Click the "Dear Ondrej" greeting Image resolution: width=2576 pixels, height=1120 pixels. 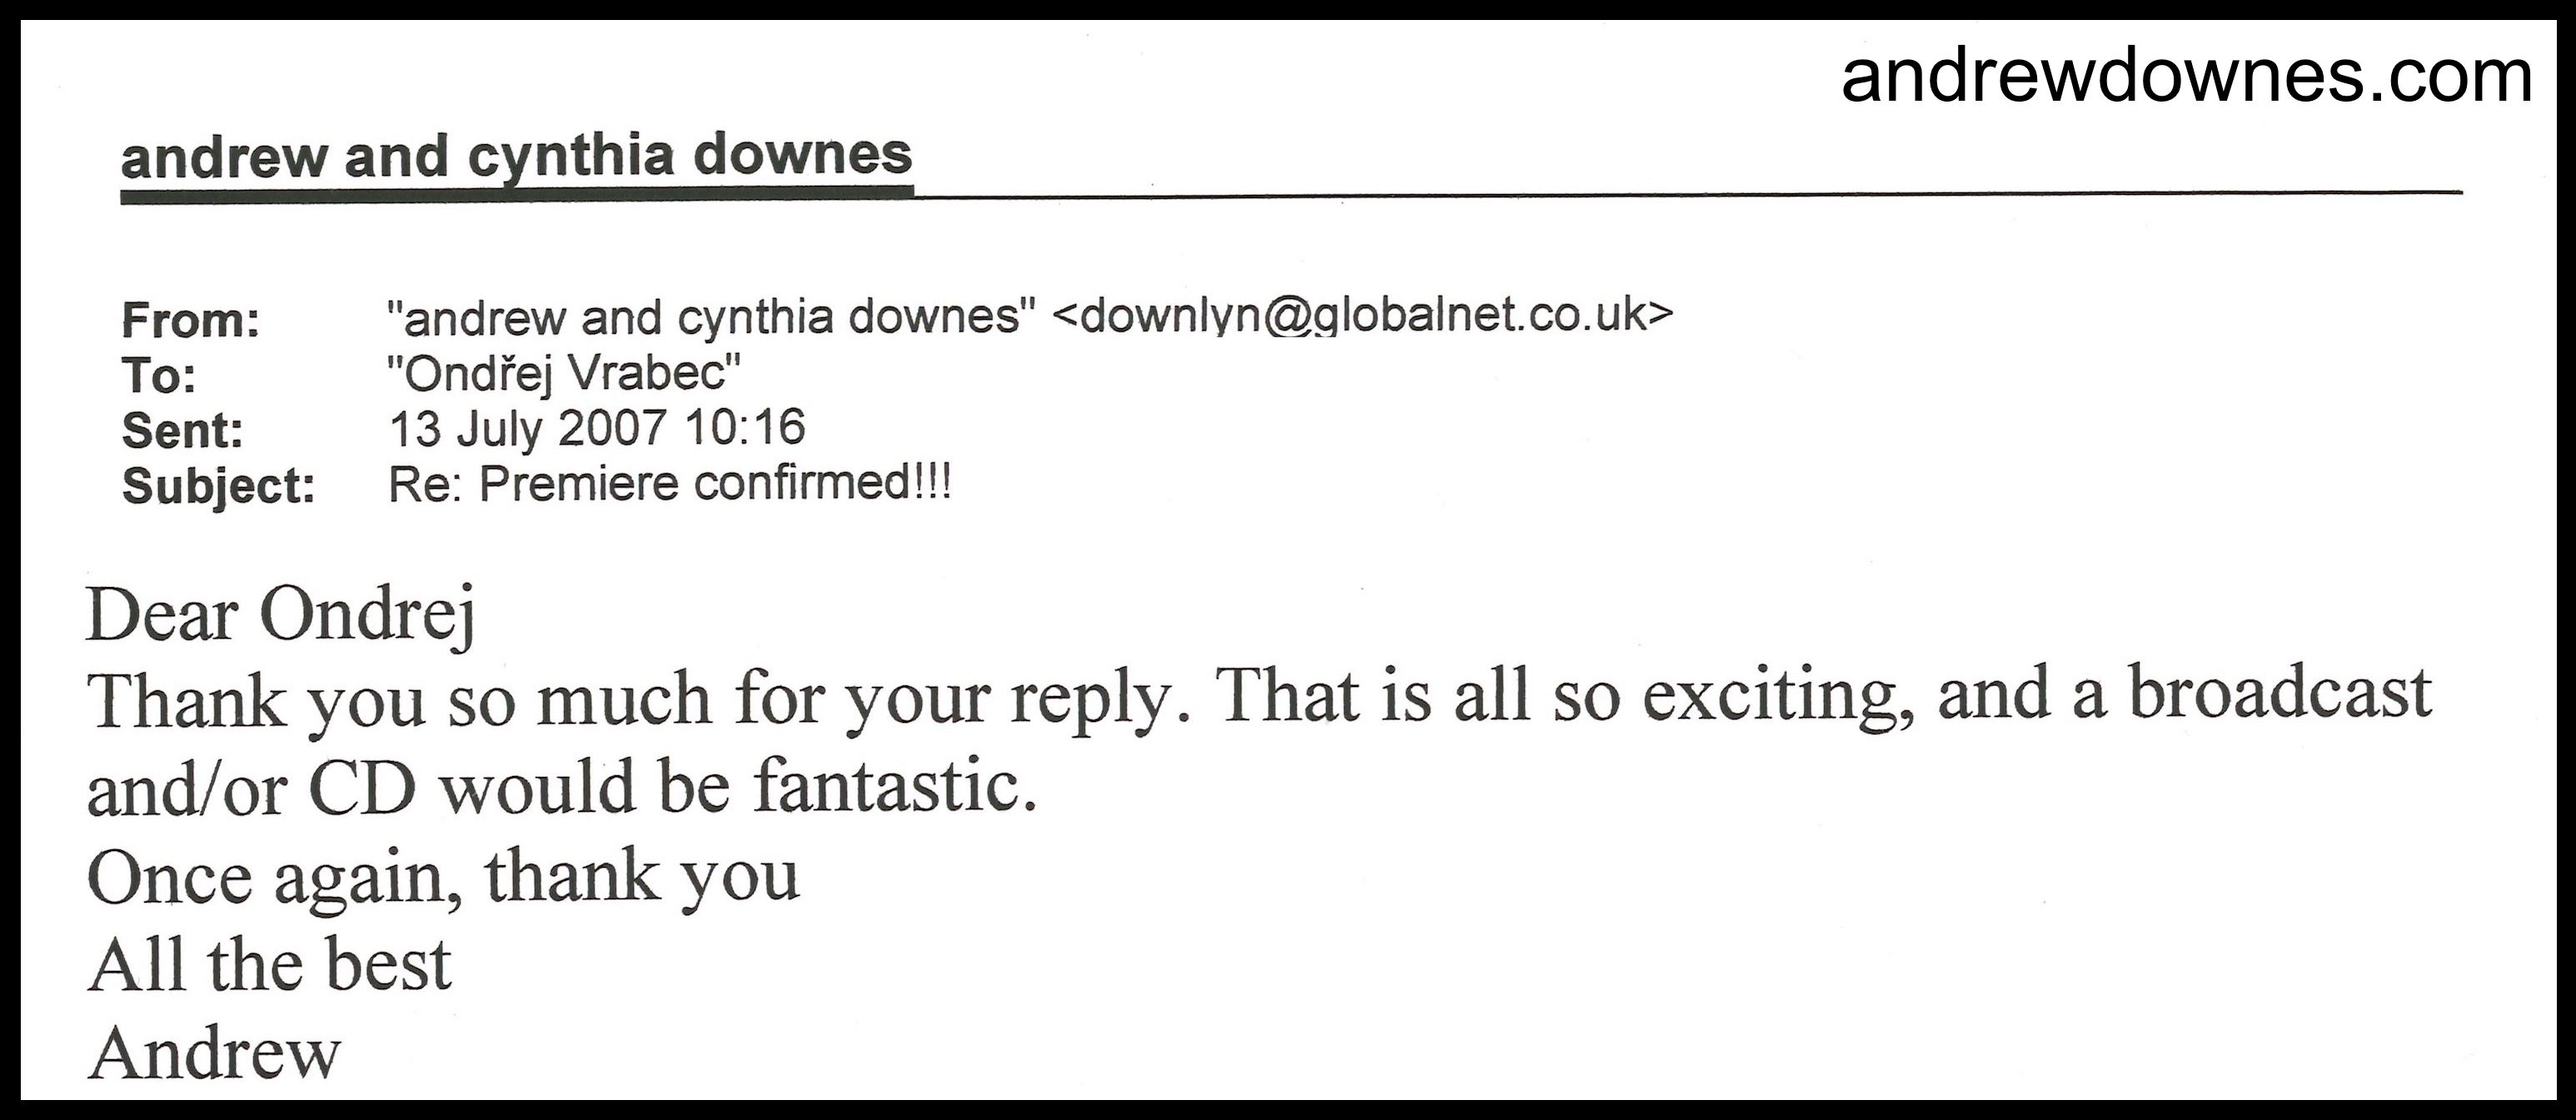pos(281,614)
